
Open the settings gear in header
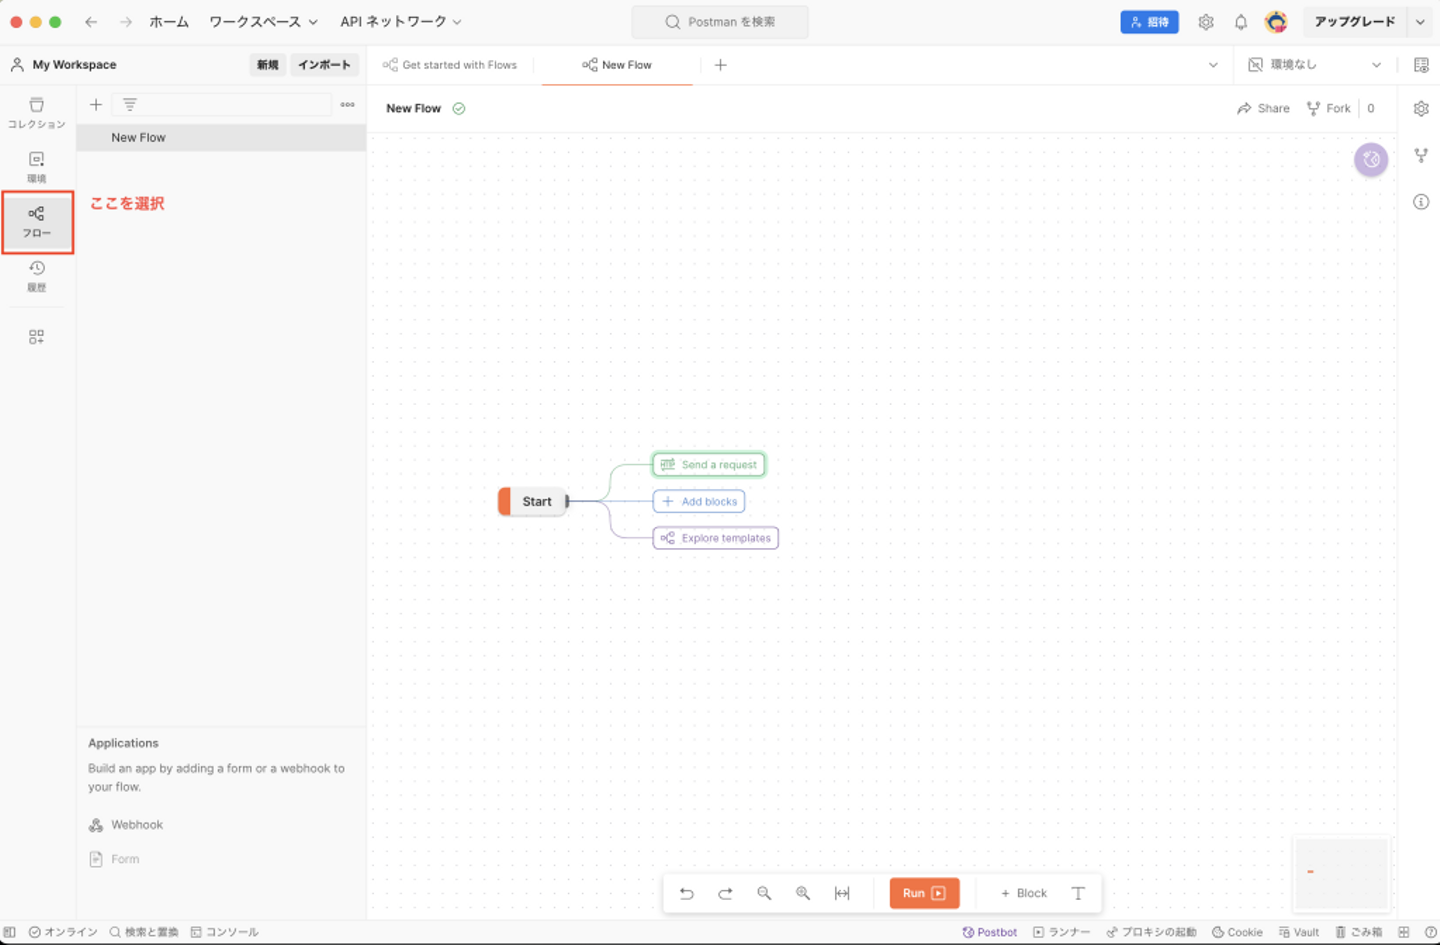pyautogui.click(x=1206, y=22)
